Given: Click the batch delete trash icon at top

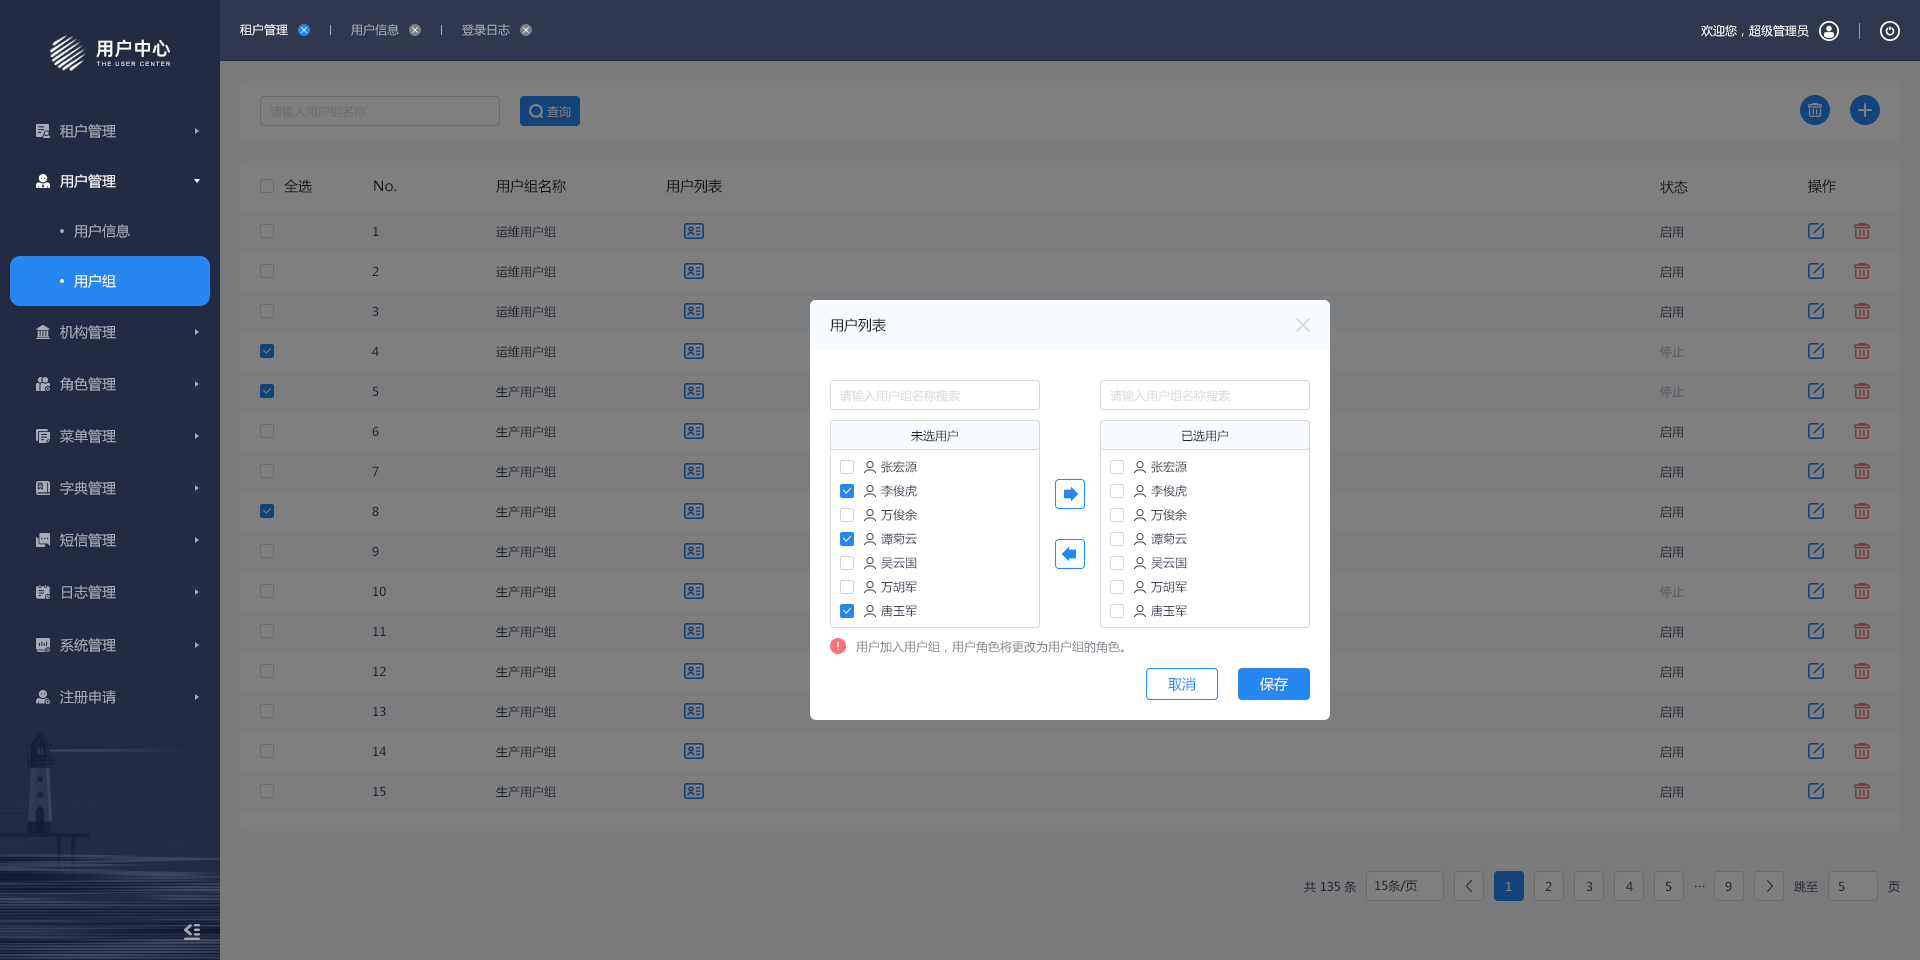Looking at the screenshot, I should 1814,110.
